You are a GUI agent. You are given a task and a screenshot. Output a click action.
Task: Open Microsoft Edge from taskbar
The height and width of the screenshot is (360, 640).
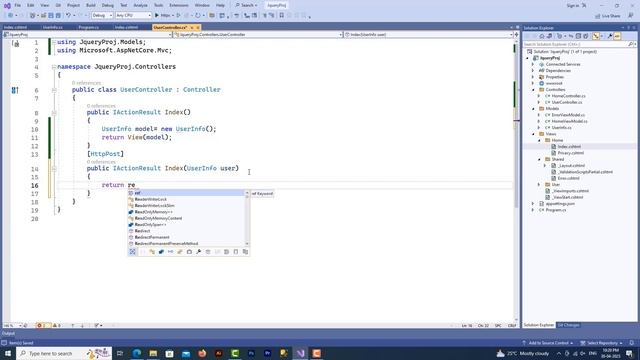137,353
